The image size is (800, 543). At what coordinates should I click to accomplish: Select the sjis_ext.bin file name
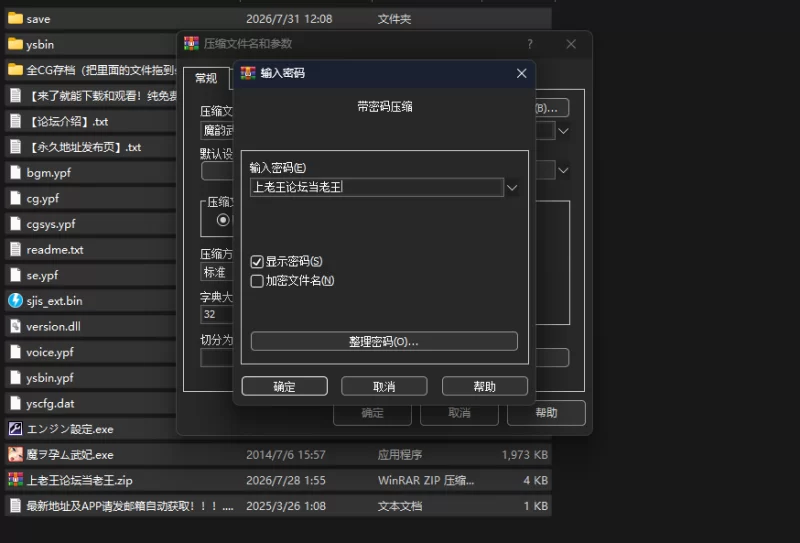coord(55,301)
